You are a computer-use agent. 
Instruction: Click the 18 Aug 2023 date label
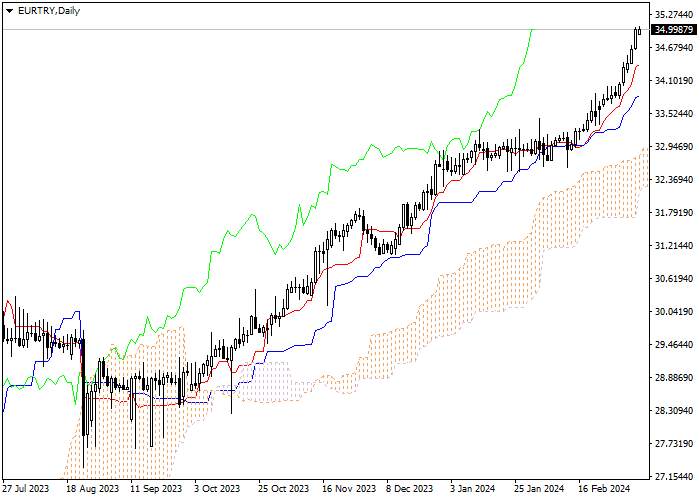click(92, 488)
